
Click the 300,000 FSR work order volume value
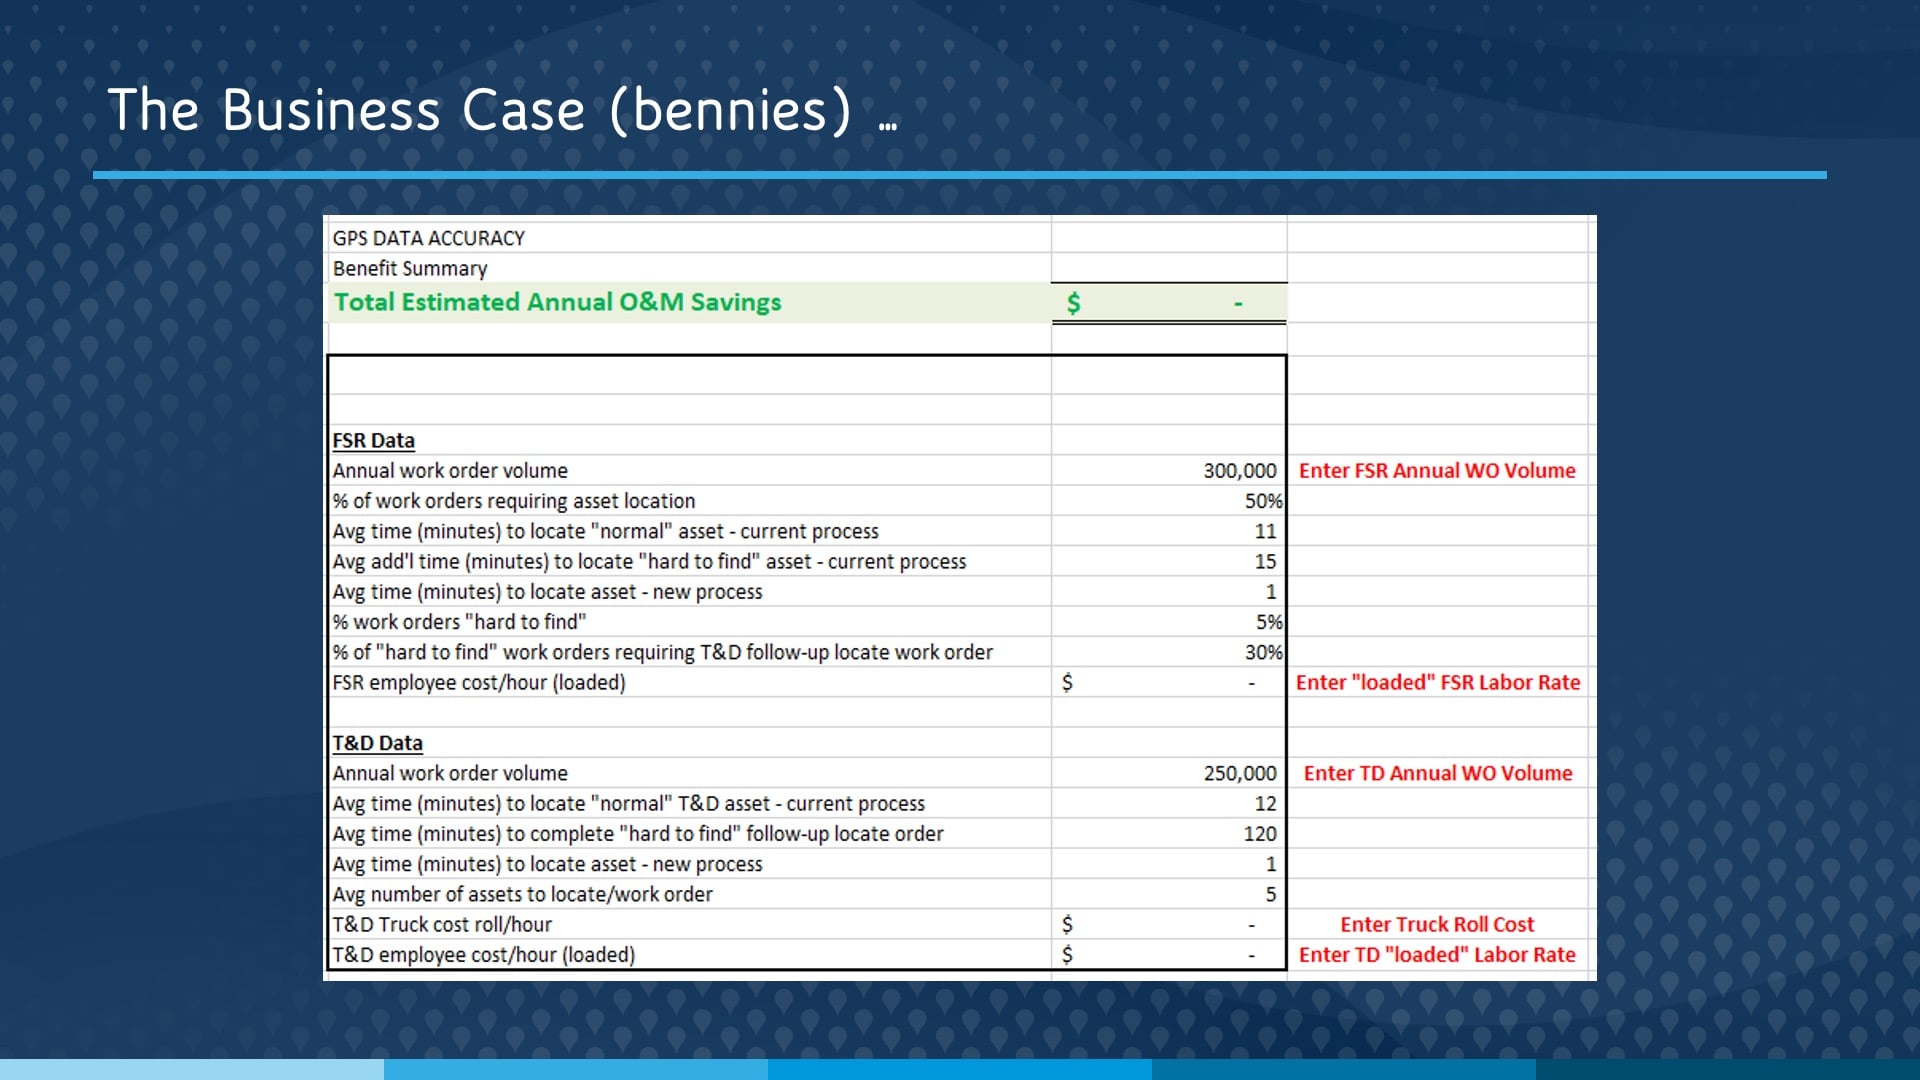[1240, 470]
